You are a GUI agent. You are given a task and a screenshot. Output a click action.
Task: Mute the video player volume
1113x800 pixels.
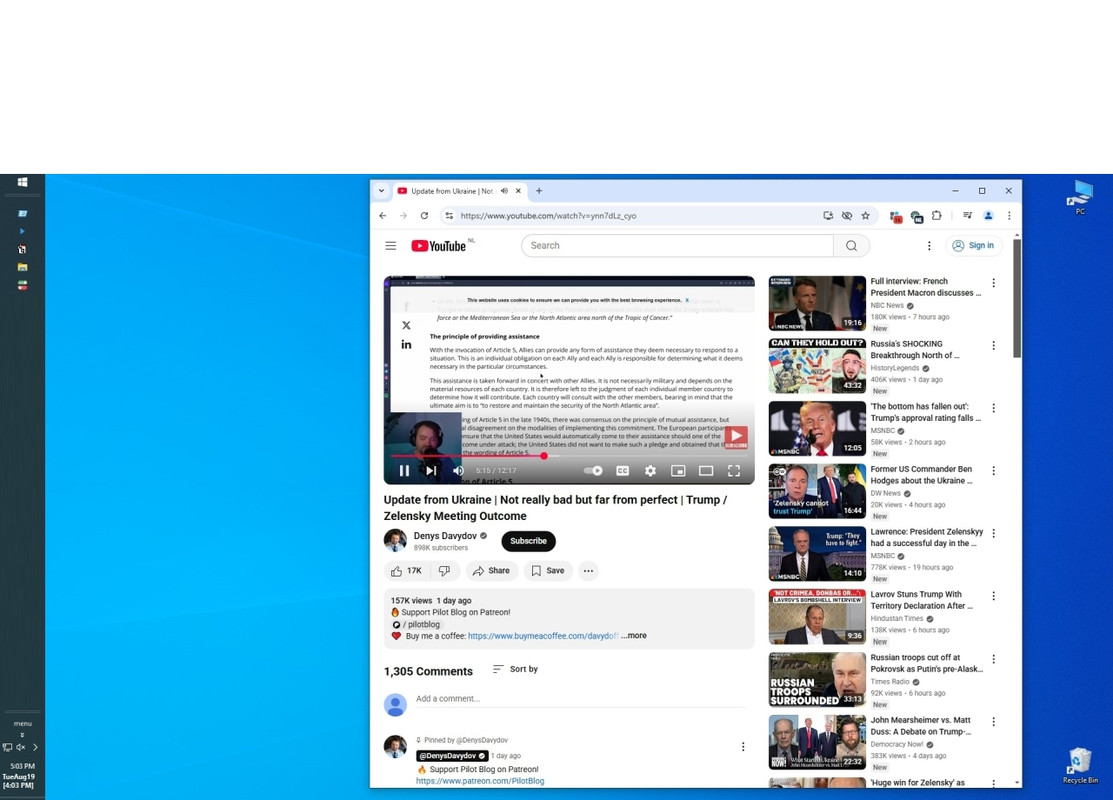click(459, 471)
